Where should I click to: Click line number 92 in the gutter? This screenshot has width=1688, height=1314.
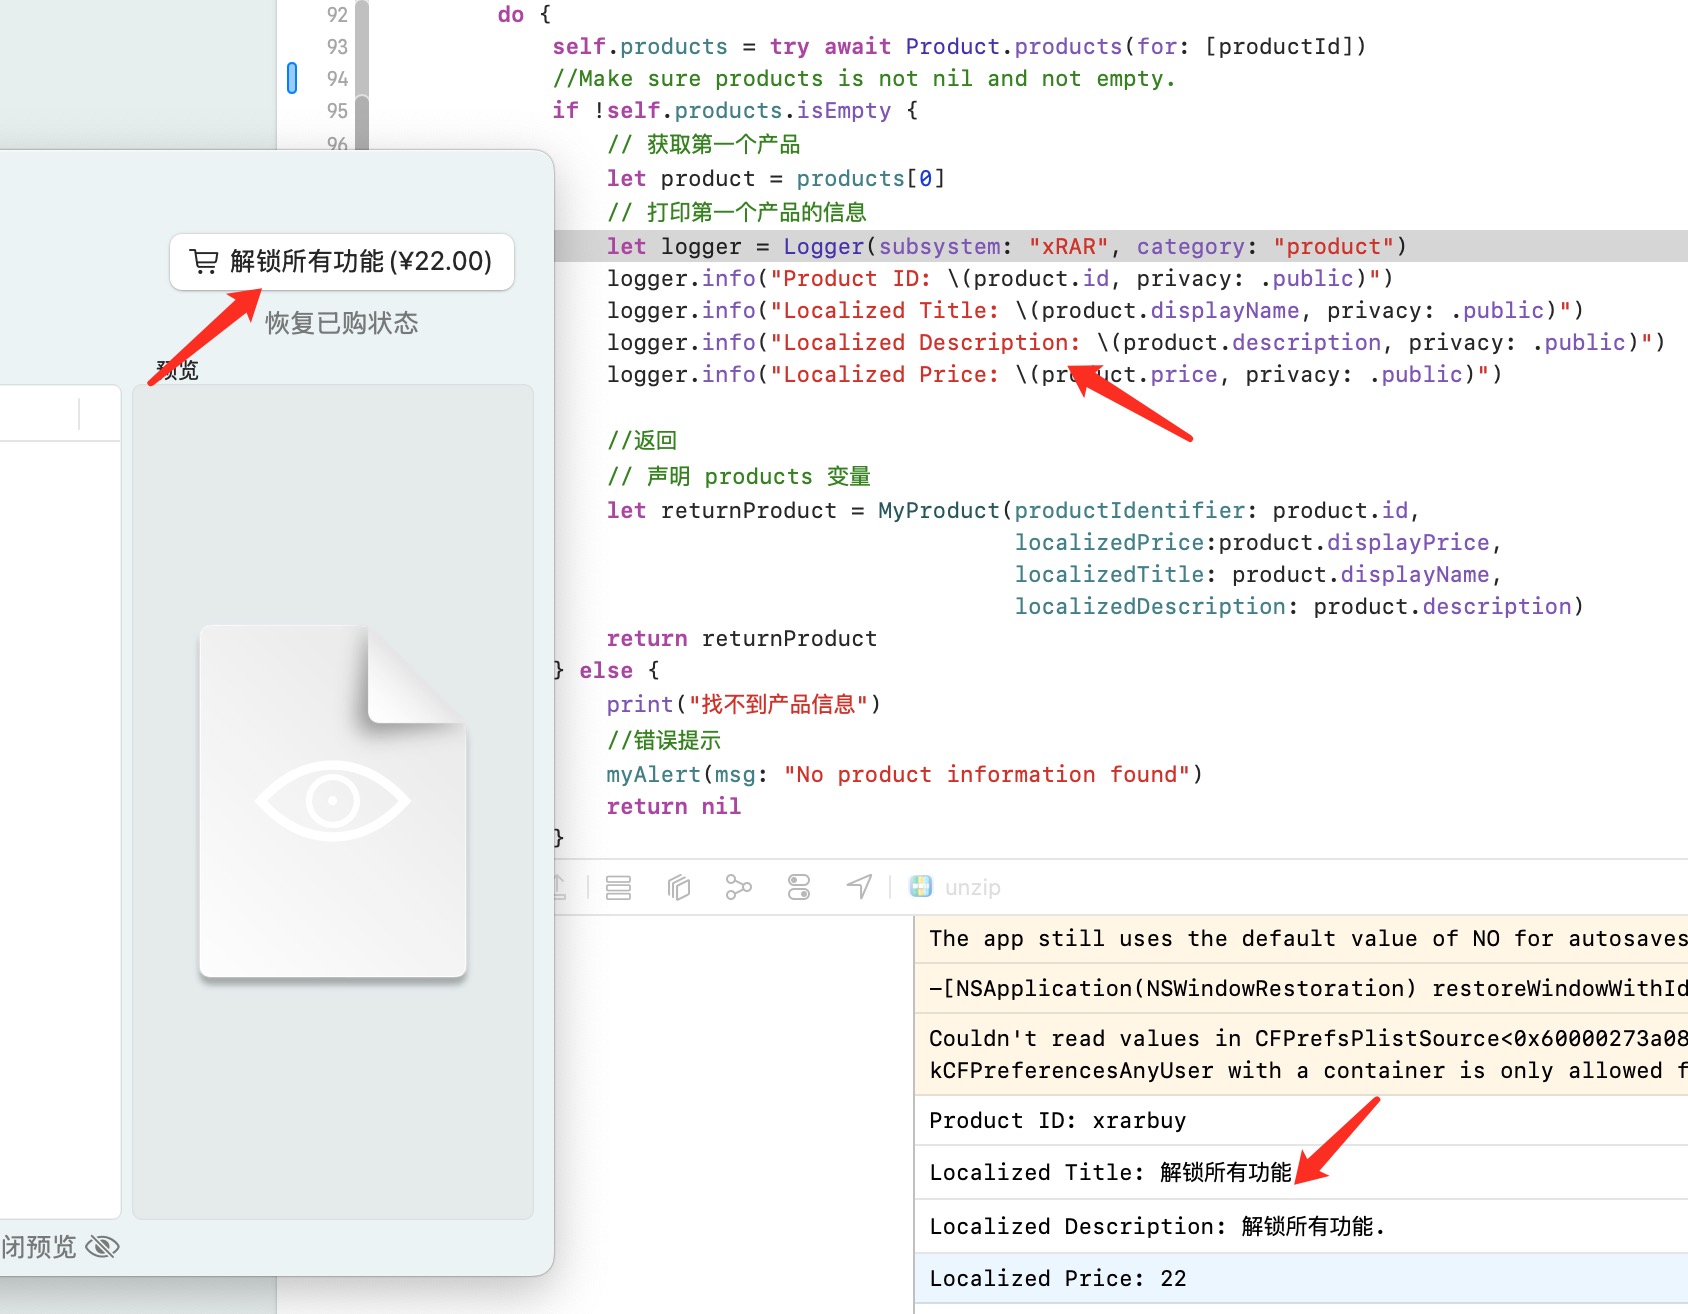click(x=337, y=15)
